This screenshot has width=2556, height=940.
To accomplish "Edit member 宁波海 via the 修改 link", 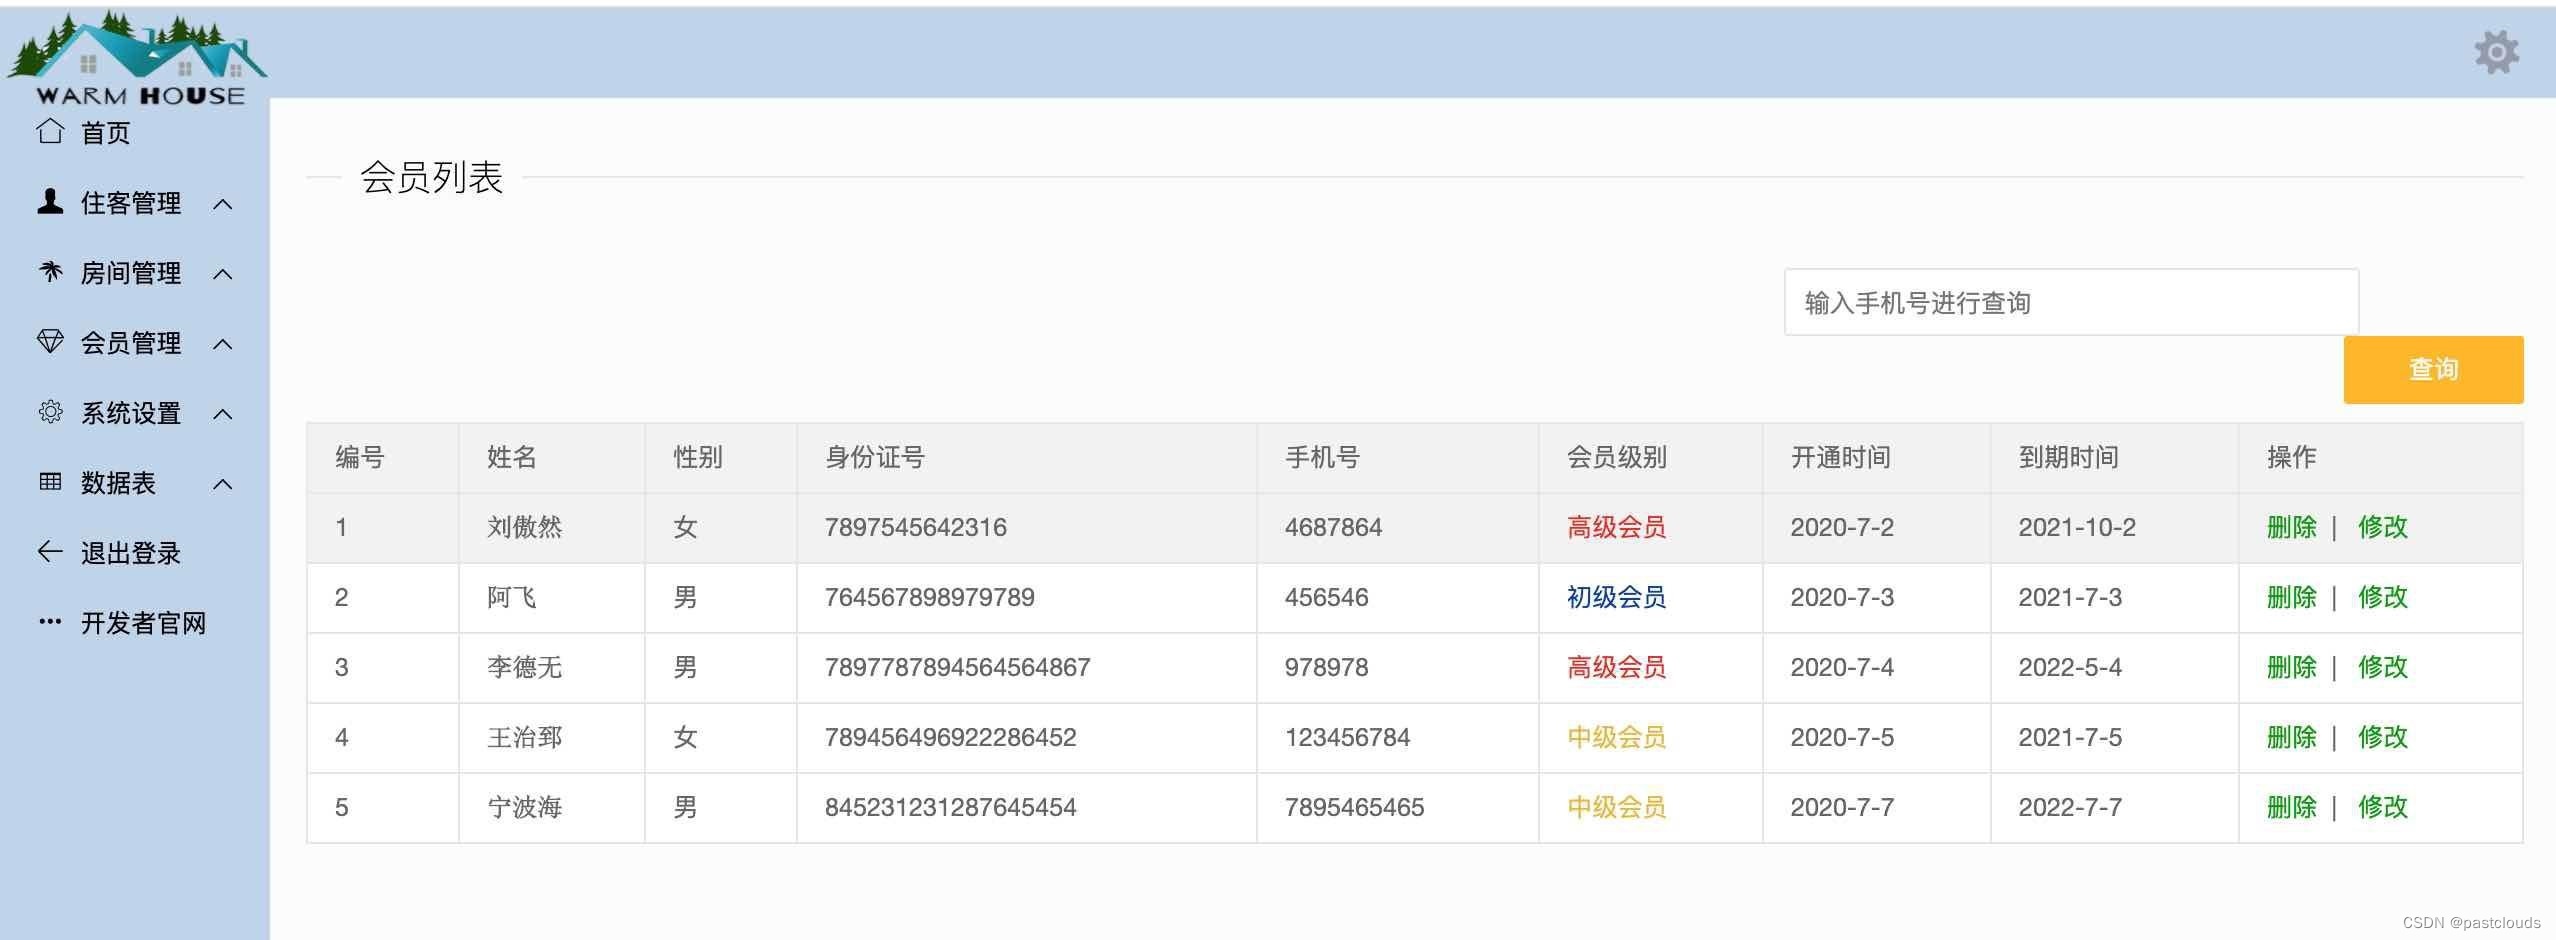I will point(2382,807).
